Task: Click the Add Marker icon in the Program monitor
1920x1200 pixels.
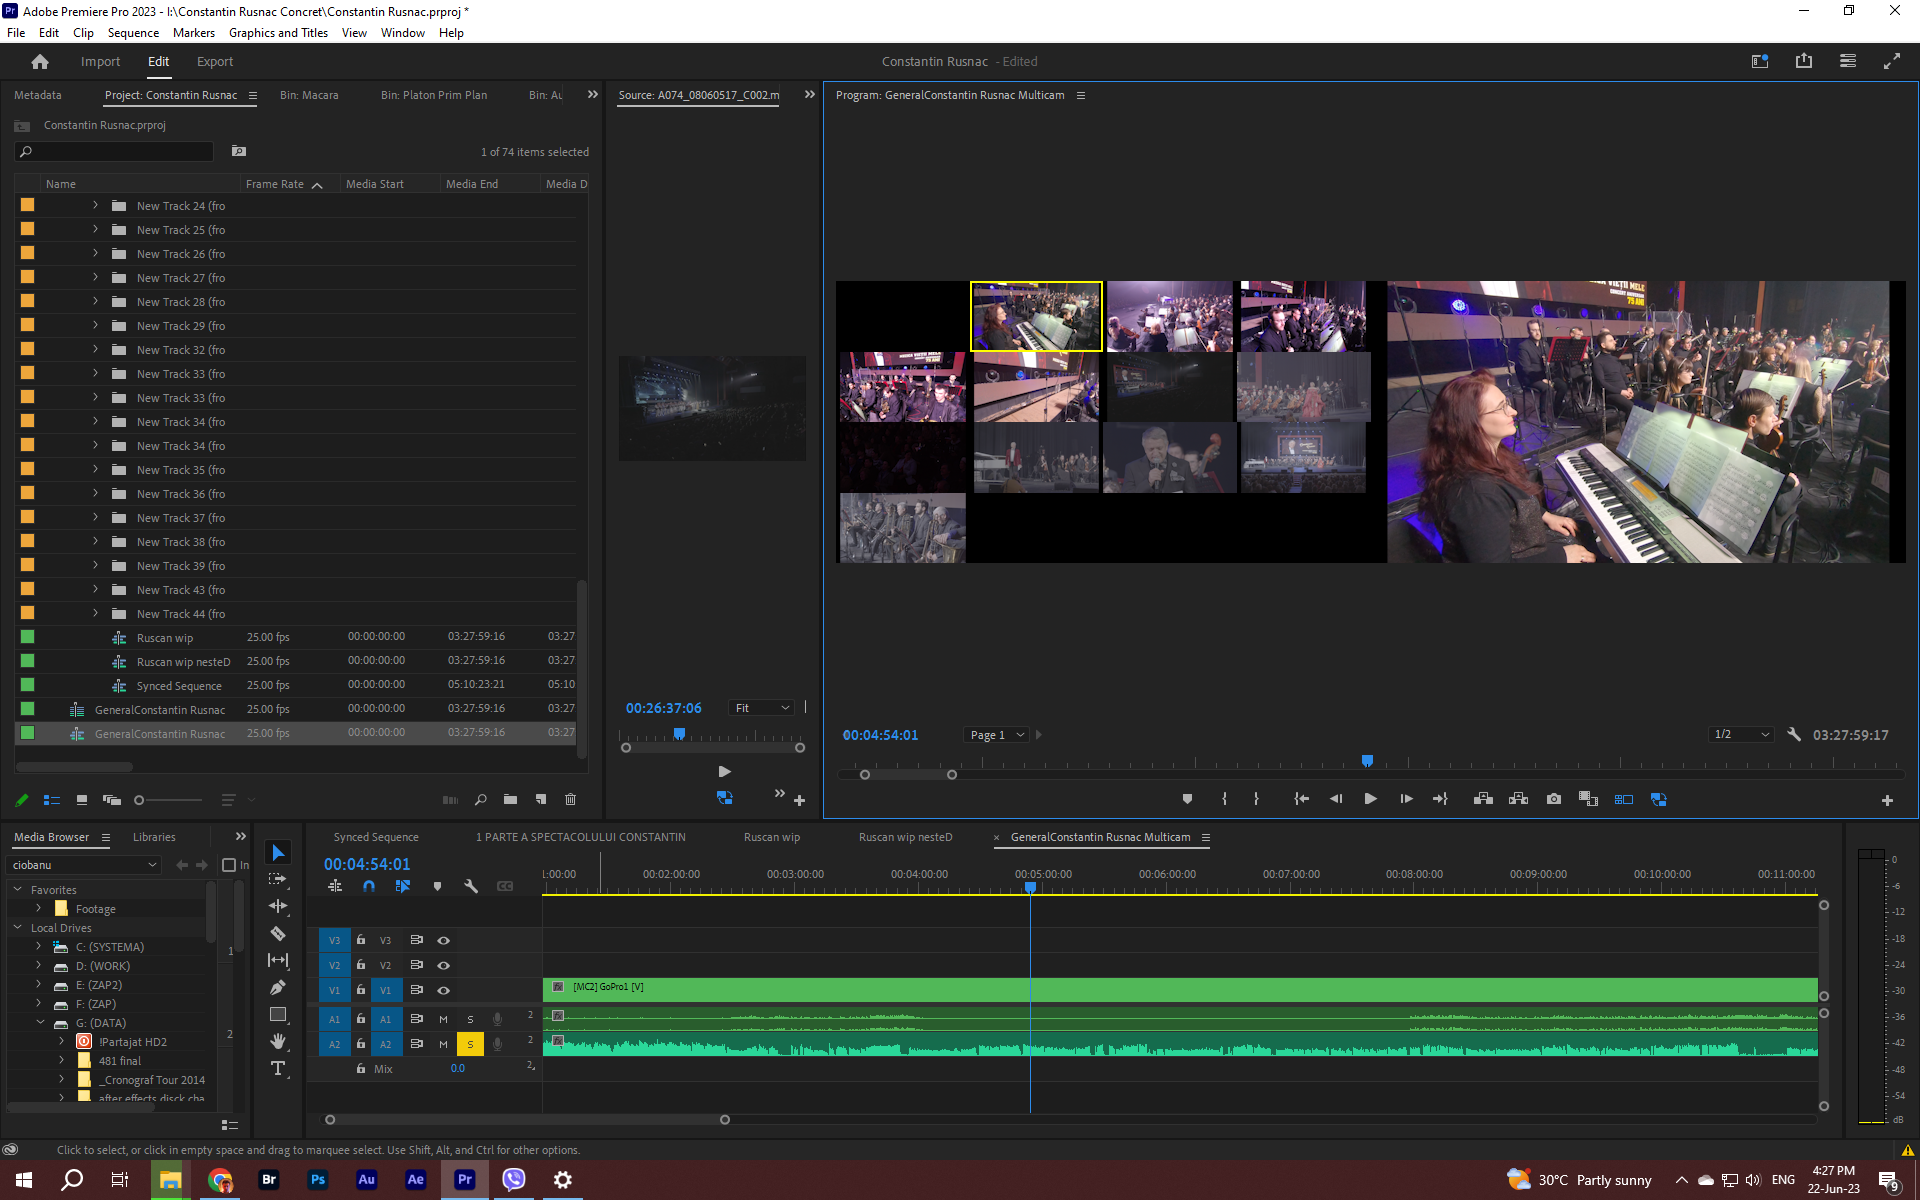Action: (1187, 798)
